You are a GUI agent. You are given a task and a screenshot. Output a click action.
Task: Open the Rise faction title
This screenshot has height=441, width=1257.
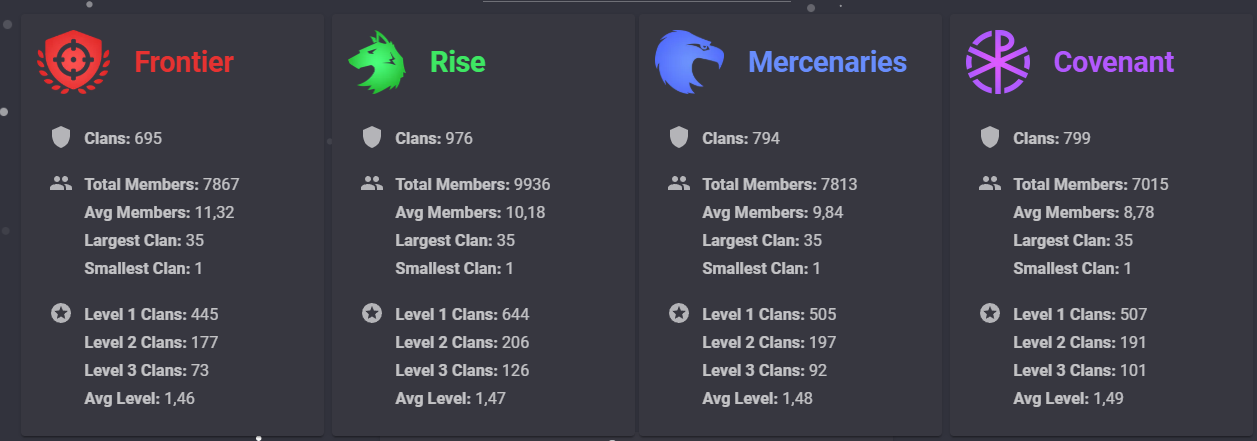coord(457,62)
